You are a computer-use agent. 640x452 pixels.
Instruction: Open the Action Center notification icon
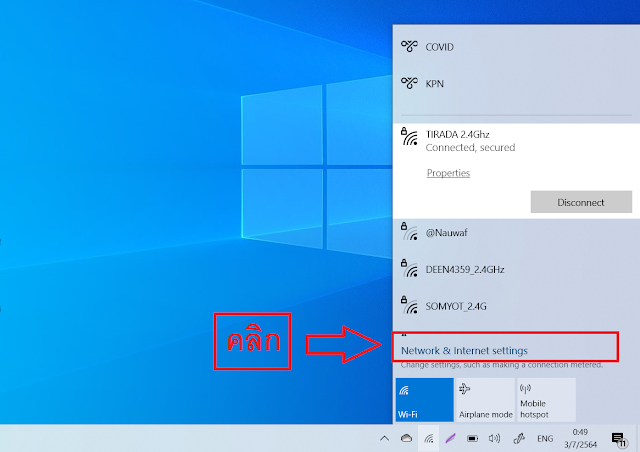[618, 439]
